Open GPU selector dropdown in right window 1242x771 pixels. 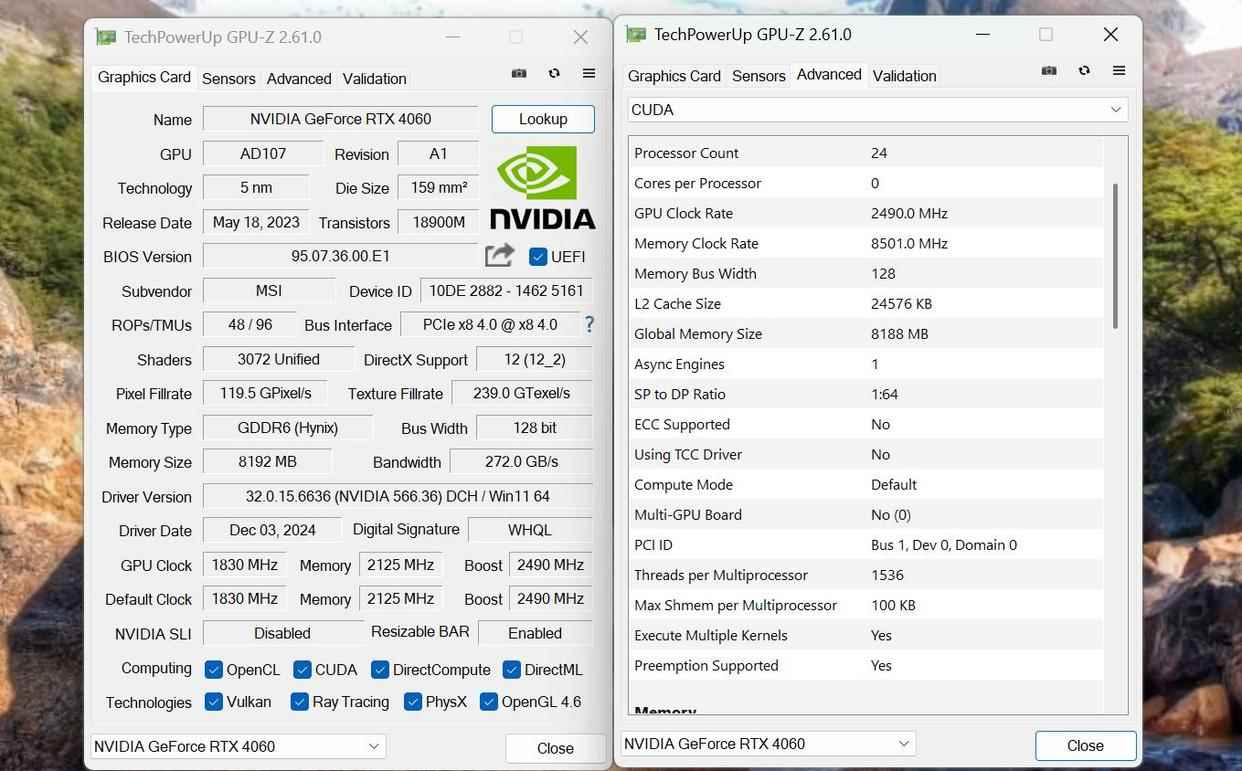coord(767,743)
